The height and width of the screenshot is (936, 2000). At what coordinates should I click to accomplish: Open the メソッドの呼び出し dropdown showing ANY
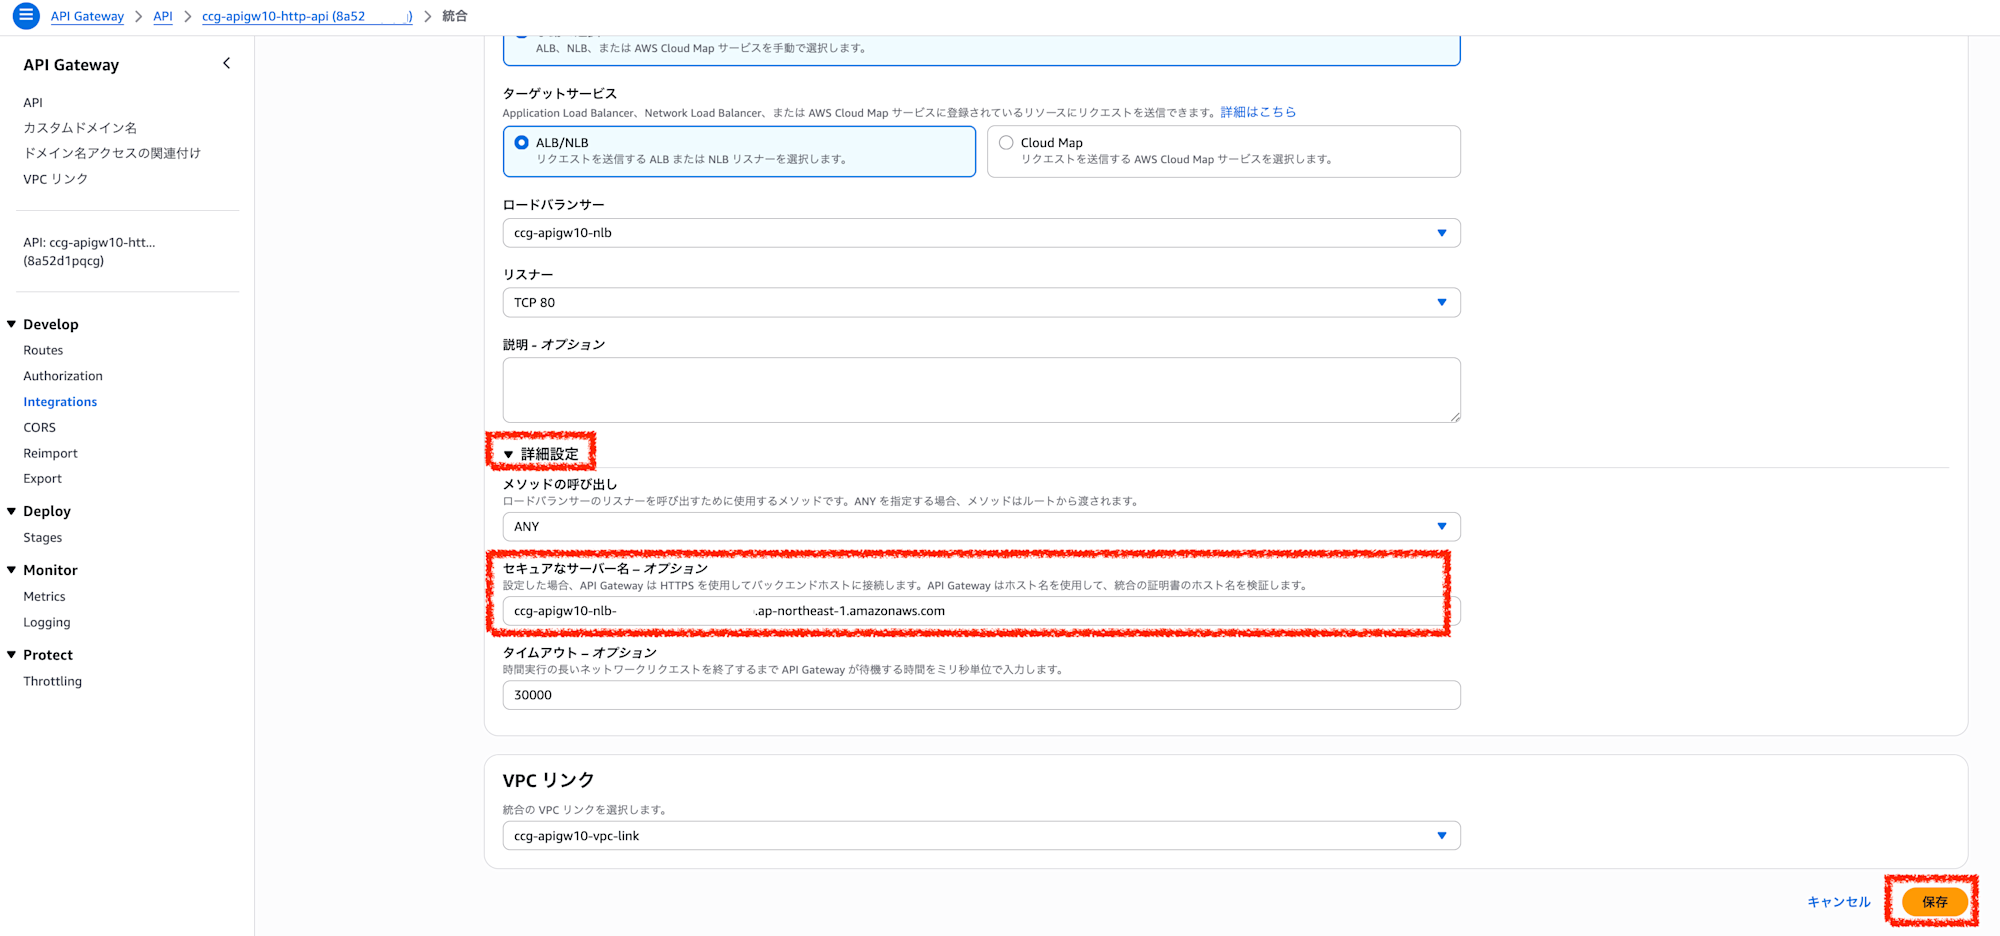click(981, 527)
